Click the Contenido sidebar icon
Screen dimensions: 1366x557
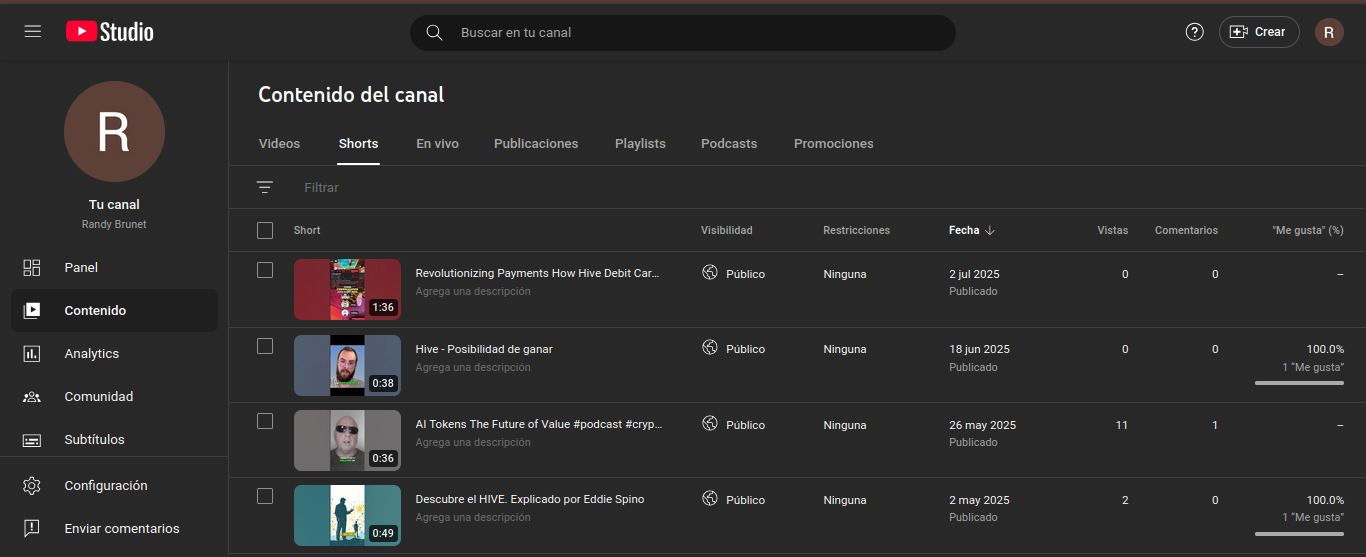[x=32, y=311]
